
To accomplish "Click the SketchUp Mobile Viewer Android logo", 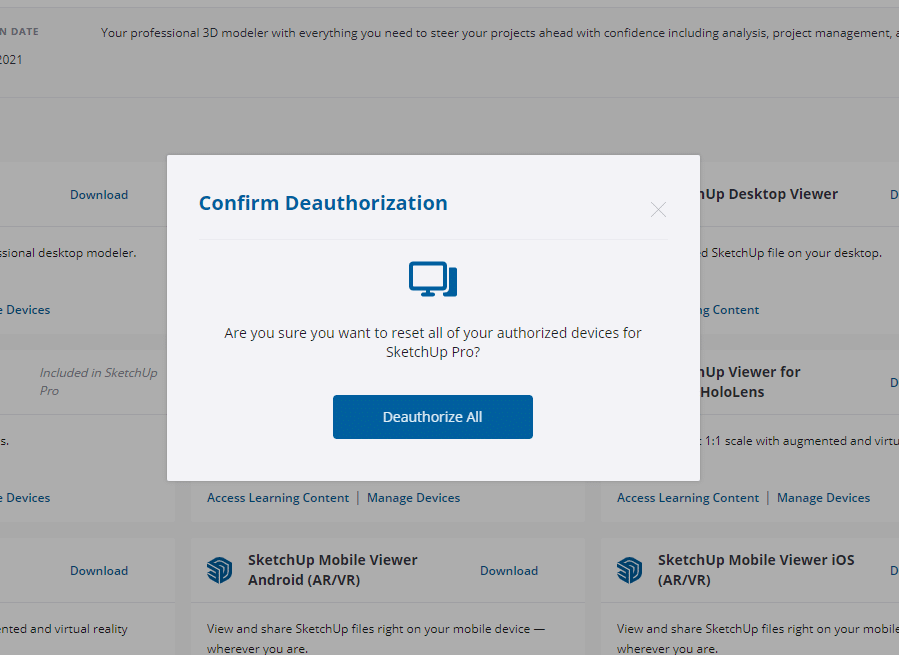I will coord(220,571).
